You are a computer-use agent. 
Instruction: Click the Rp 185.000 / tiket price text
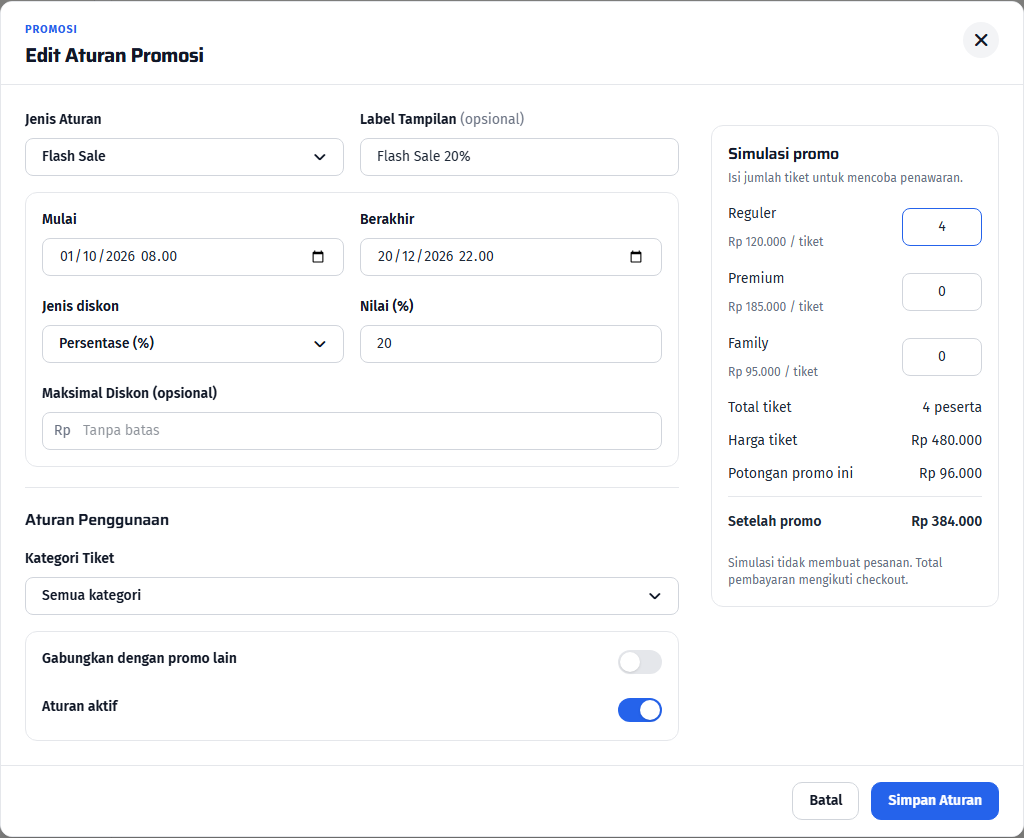pyautogui.click(x=776, y=307)
